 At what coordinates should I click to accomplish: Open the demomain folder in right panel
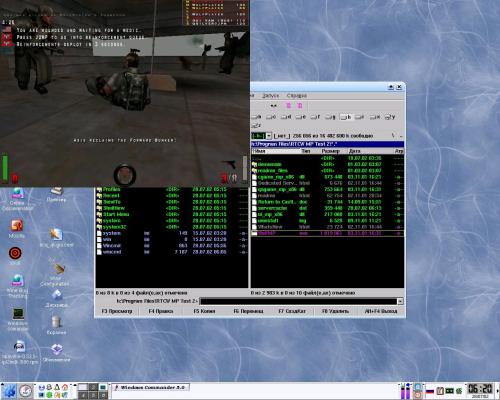327,164
